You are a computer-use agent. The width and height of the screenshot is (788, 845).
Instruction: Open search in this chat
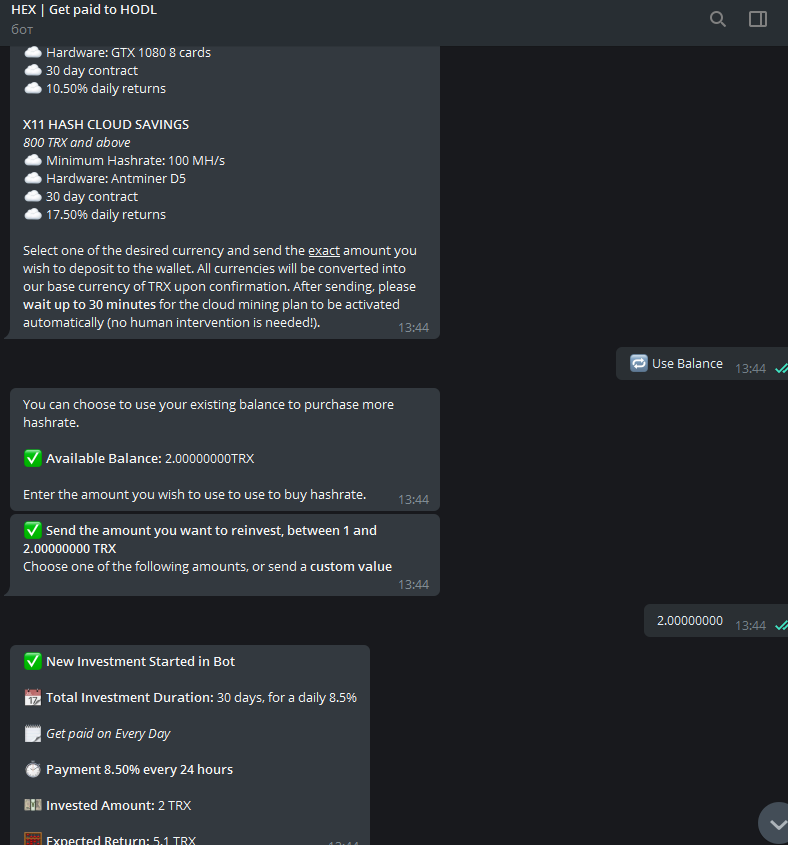717,19
